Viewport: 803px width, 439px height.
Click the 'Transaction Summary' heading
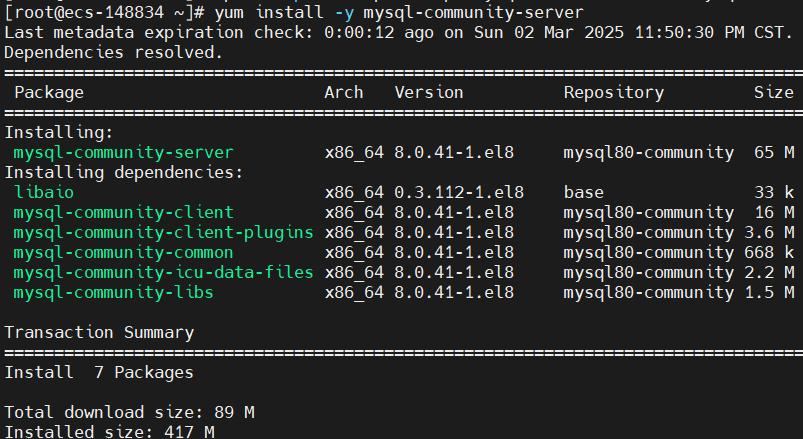point(99,332)
